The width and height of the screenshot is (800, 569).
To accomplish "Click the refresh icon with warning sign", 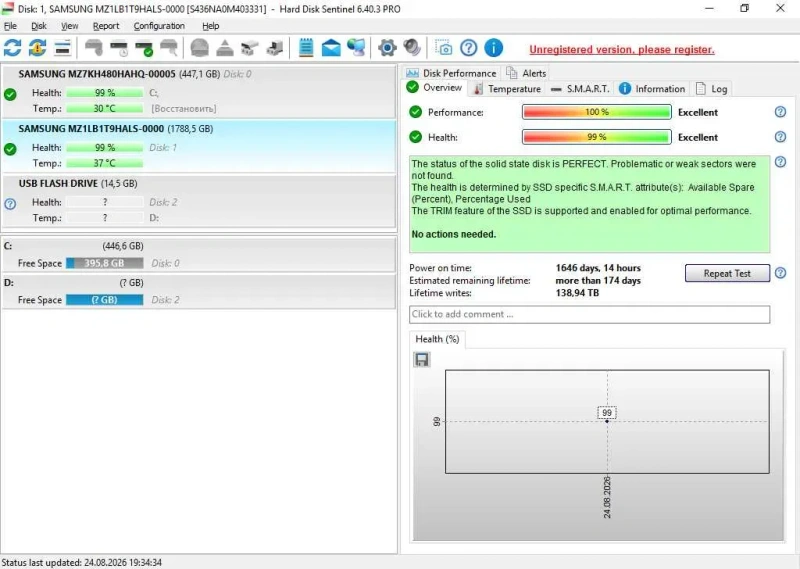I will [x=37, y=48].
